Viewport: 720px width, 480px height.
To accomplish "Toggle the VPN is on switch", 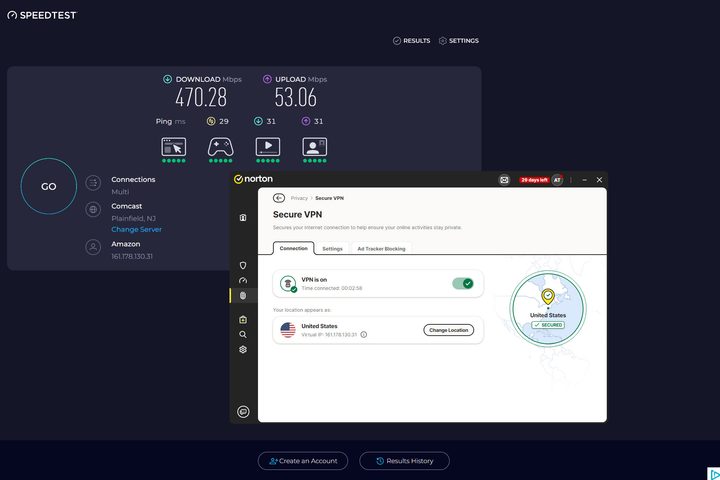I will coord(462,283).
